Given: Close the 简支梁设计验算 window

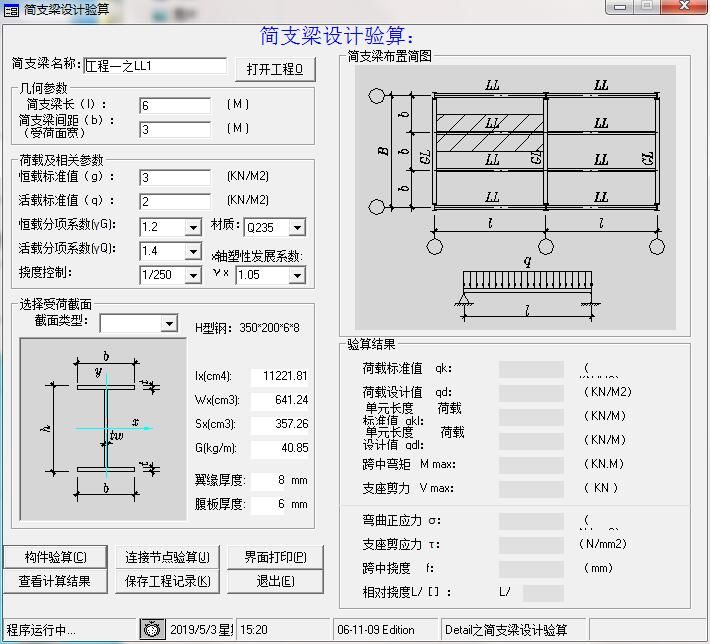Looking at the screenshot, I should 684,6.
